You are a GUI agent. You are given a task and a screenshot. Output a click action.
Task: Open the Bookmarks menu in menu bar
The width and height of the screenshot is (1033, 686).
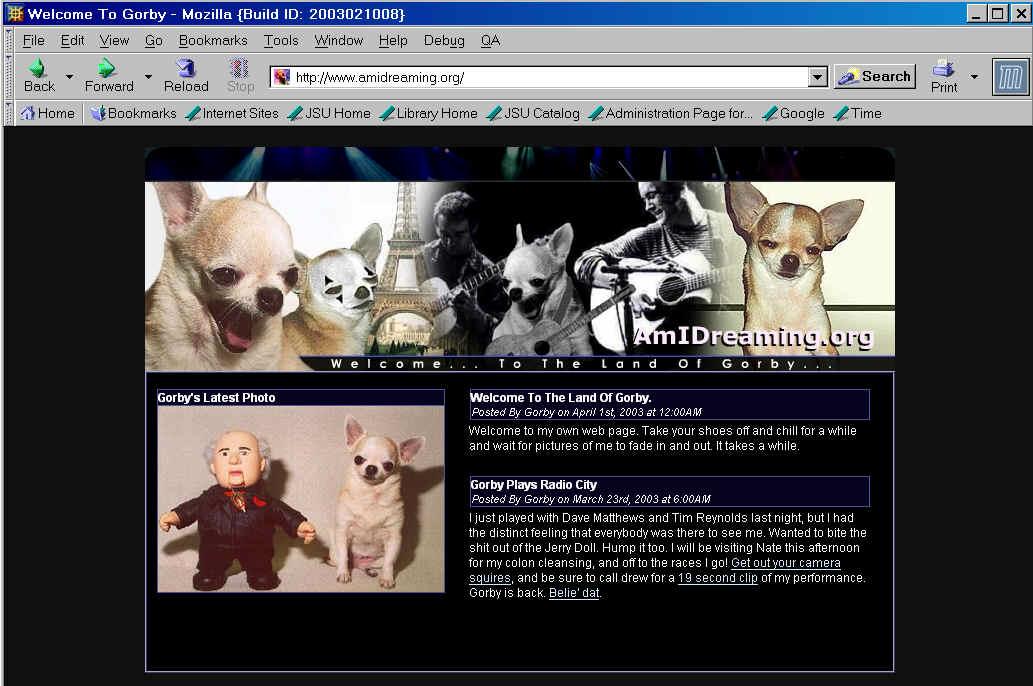pos(213,40)
